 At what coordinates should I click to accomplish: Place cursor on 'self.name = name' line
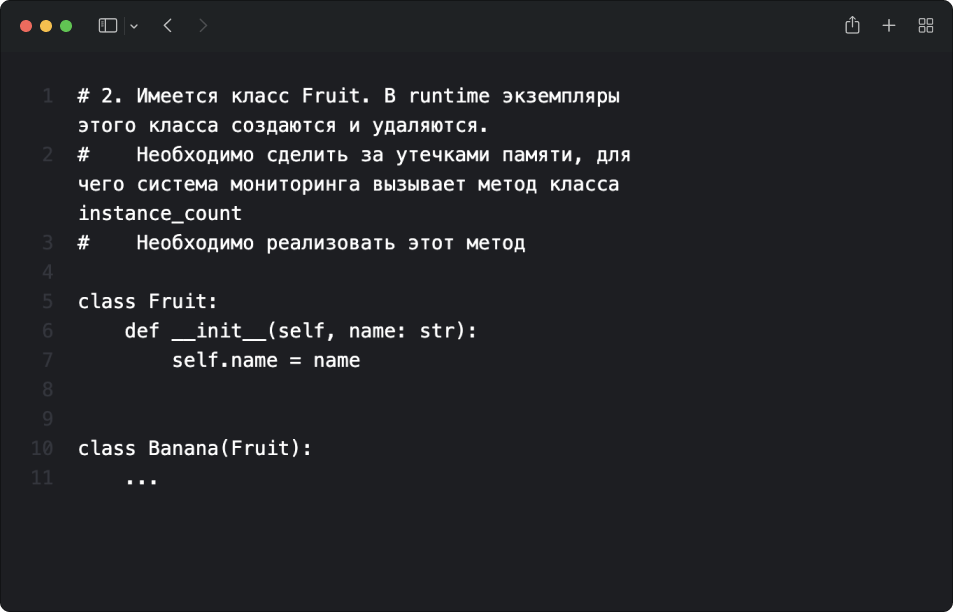[x=265, y=360]
